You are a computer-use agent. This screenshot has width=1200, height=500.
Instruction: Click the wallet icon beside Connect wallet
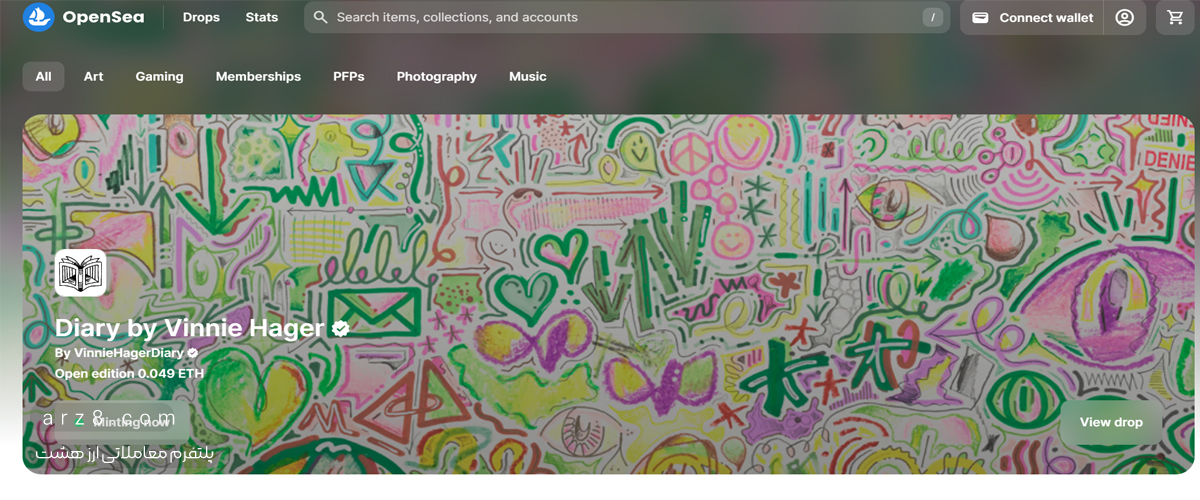click(x=981, y=17)
